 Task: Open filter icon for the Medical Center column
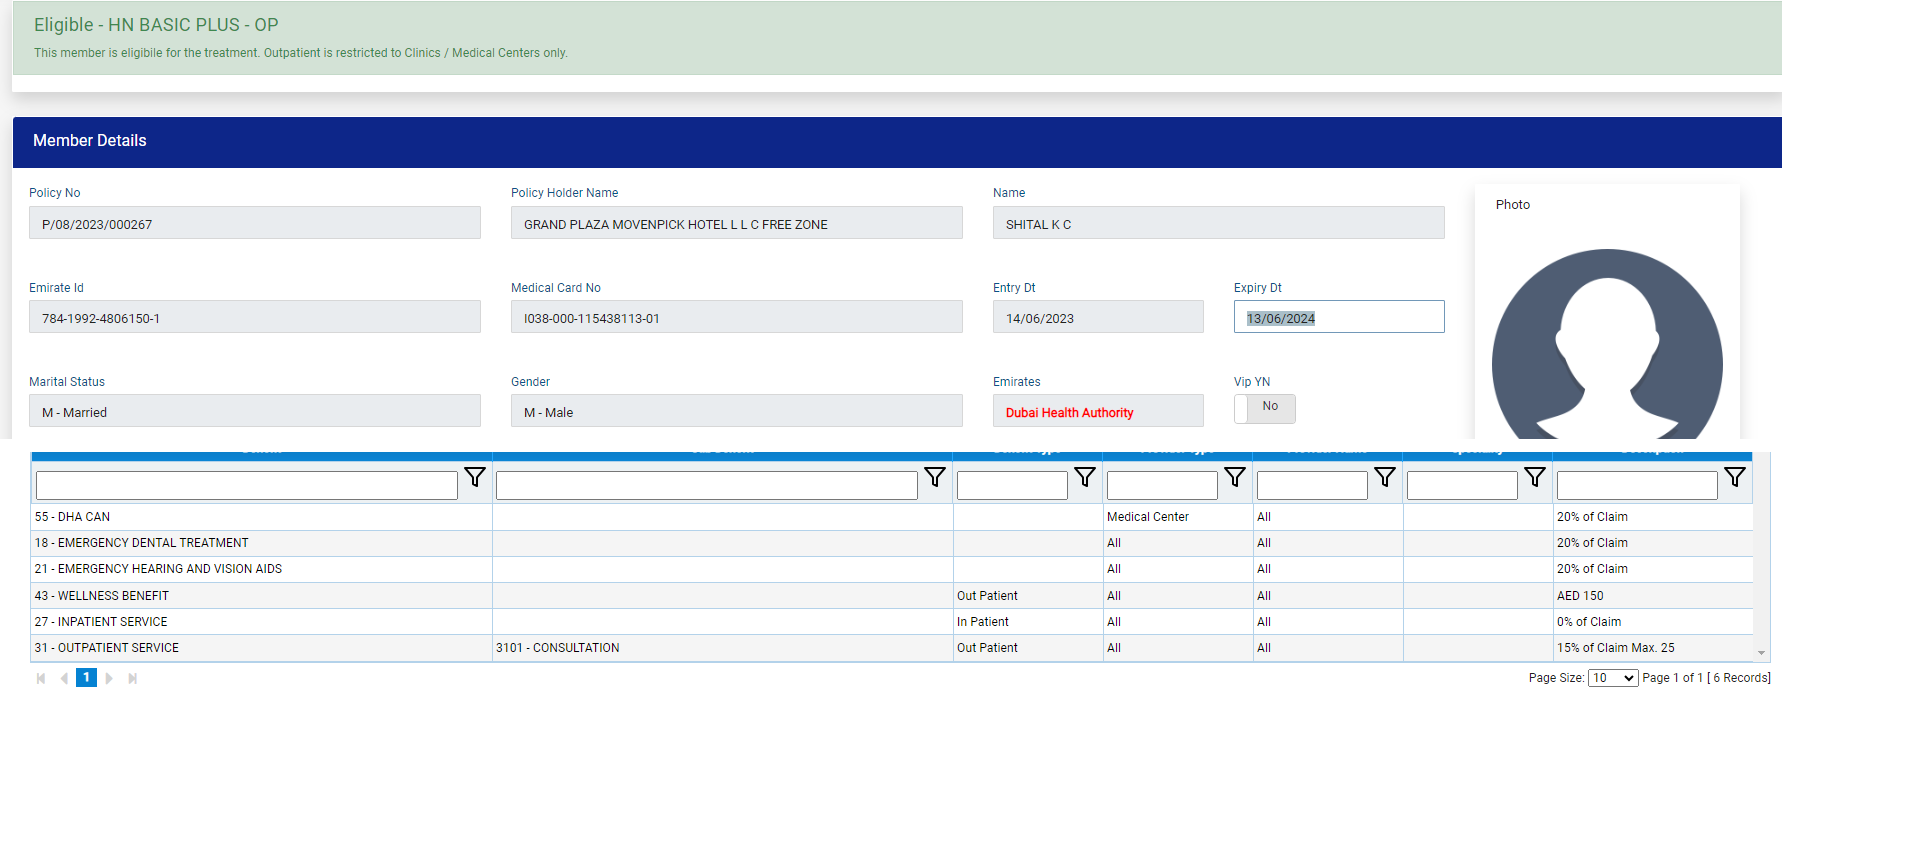(1235, 478)
